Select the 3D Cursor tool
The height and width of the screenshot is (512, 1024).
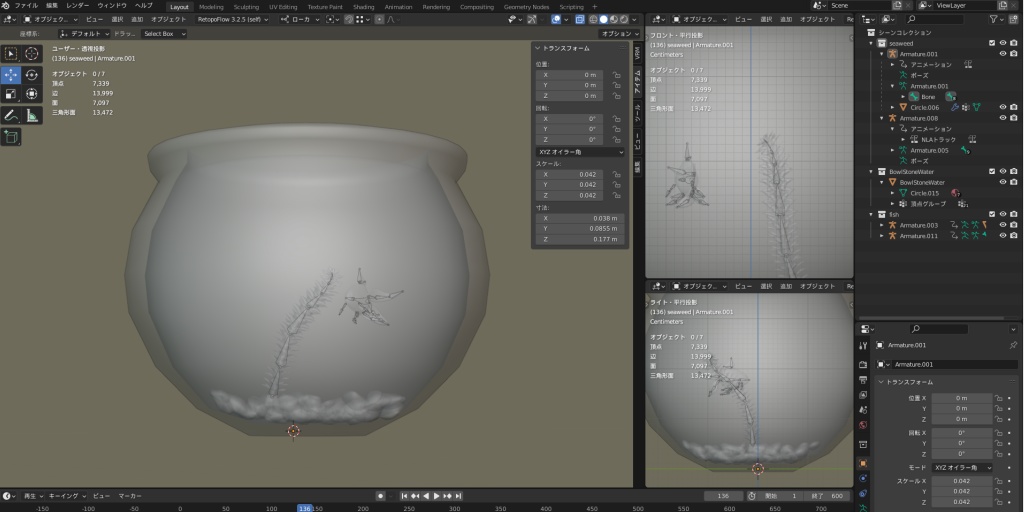tap(31, 54)
